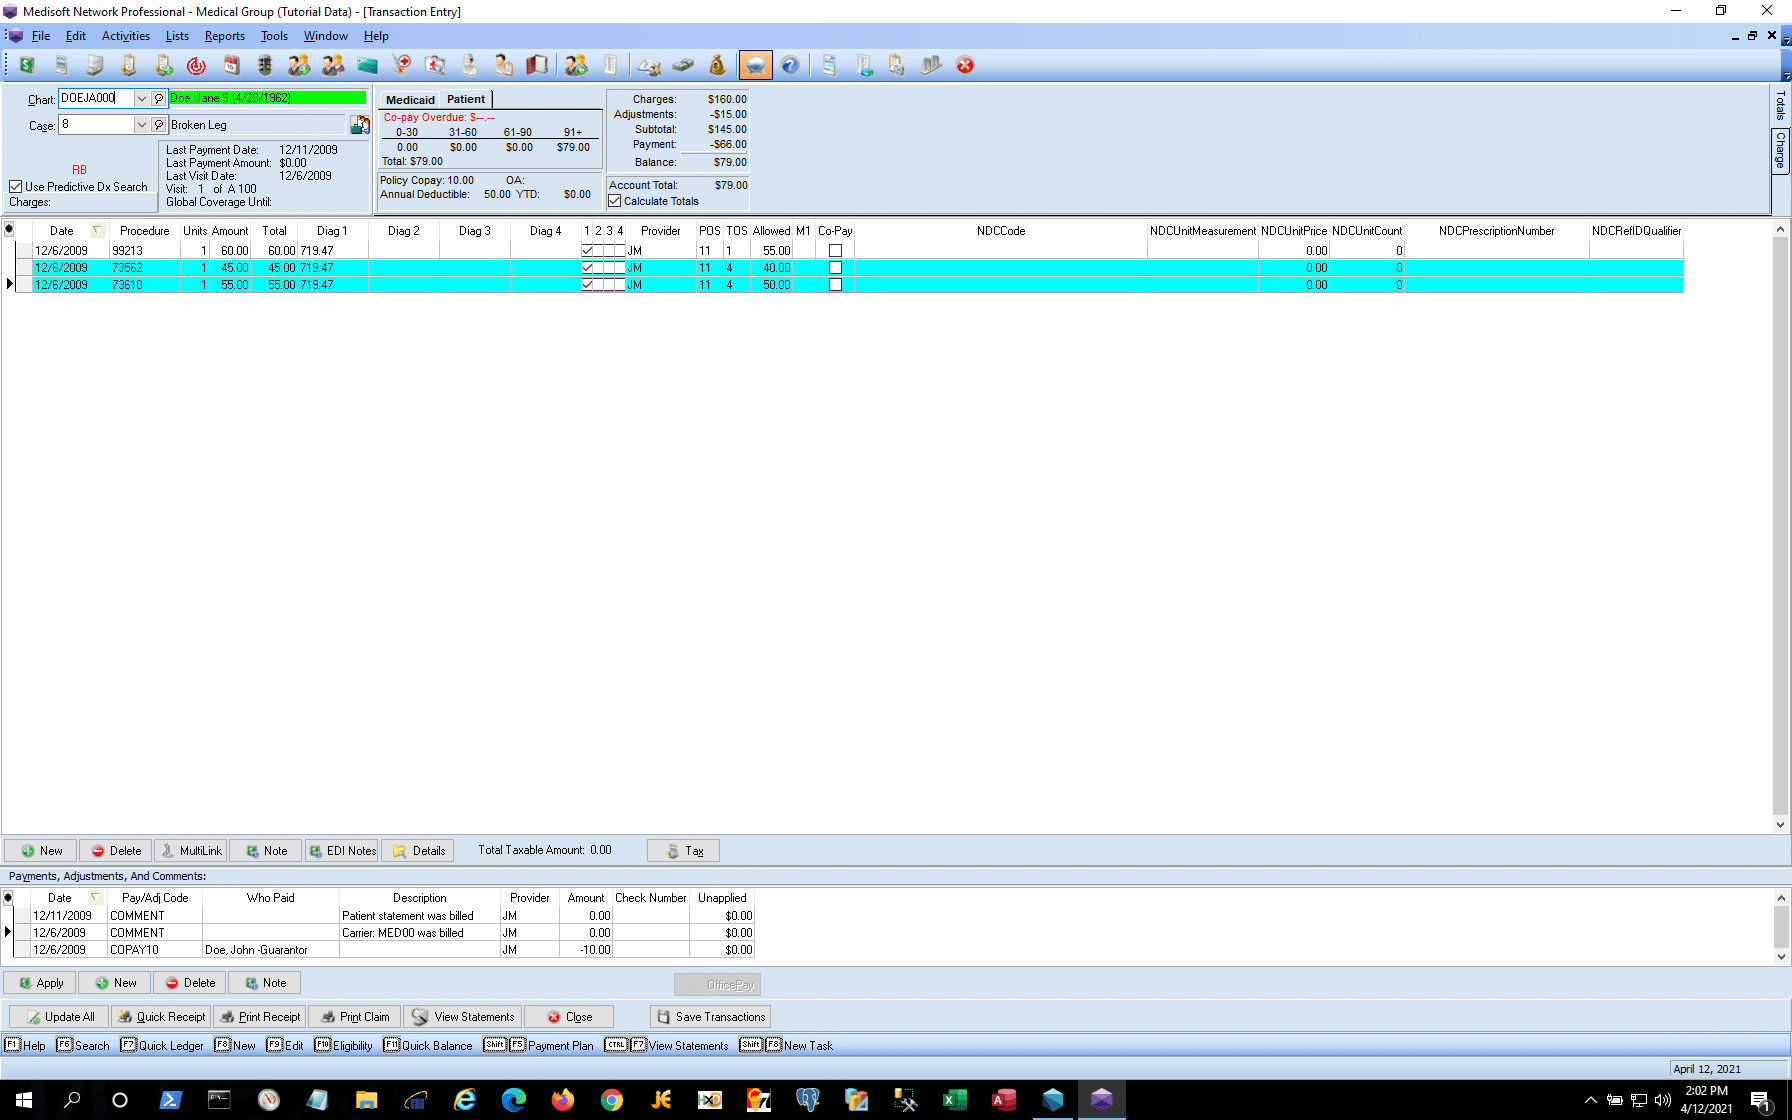Click payments grid scroll down arrow
This screenshot has width=1792, height=1120.
(x=1780, y=956)
